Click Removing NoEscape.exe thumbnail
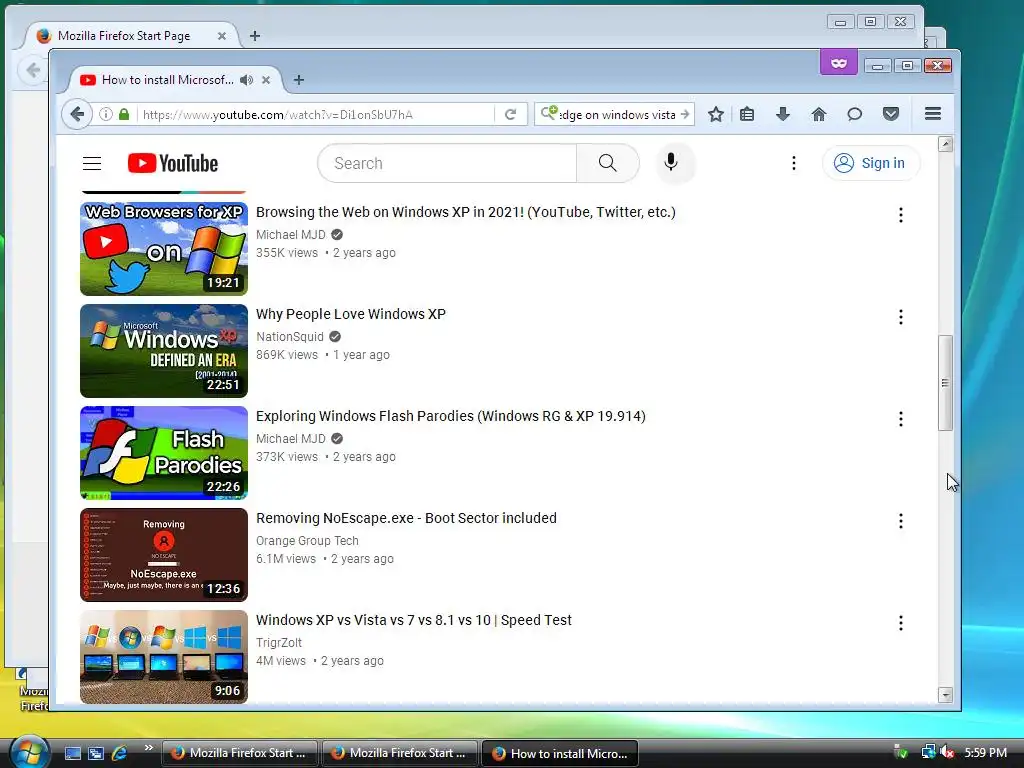1024x768 pixels. 164,554
